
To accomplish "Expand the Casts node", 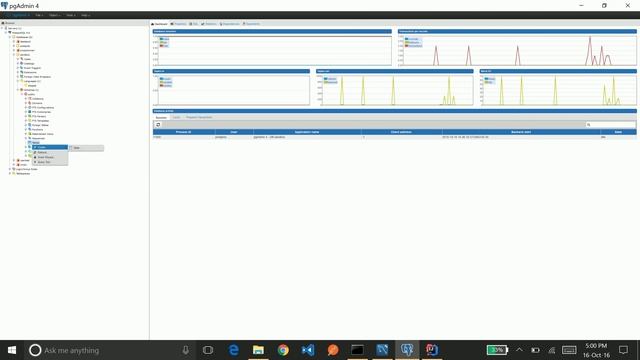I will coord(18,59).
